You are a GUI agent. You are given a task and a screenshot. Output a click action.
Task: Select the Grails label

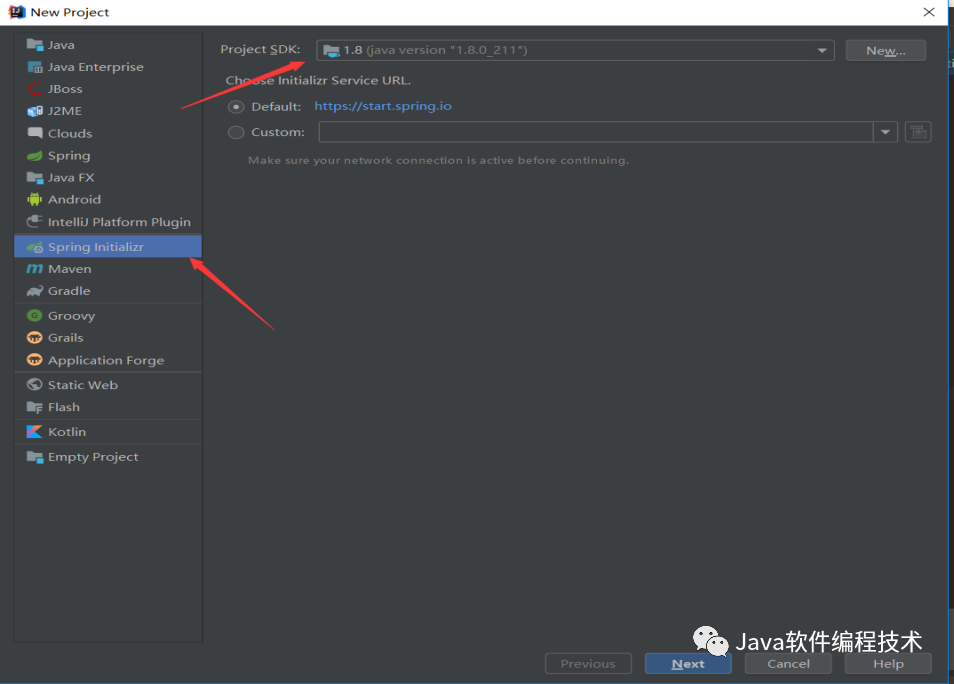coord(66,338)
